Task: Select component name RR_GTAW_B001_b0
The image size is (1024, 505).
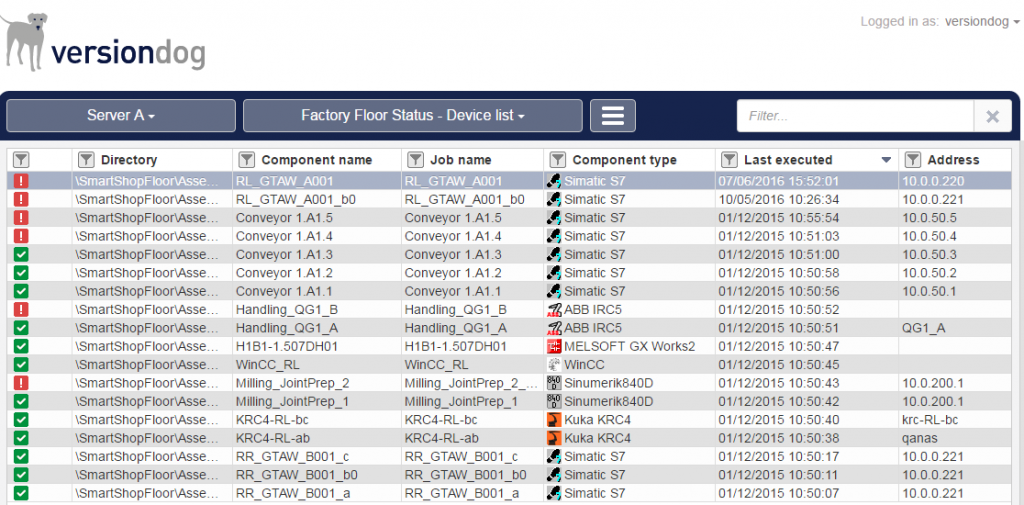Action: (x=296, y=474)
